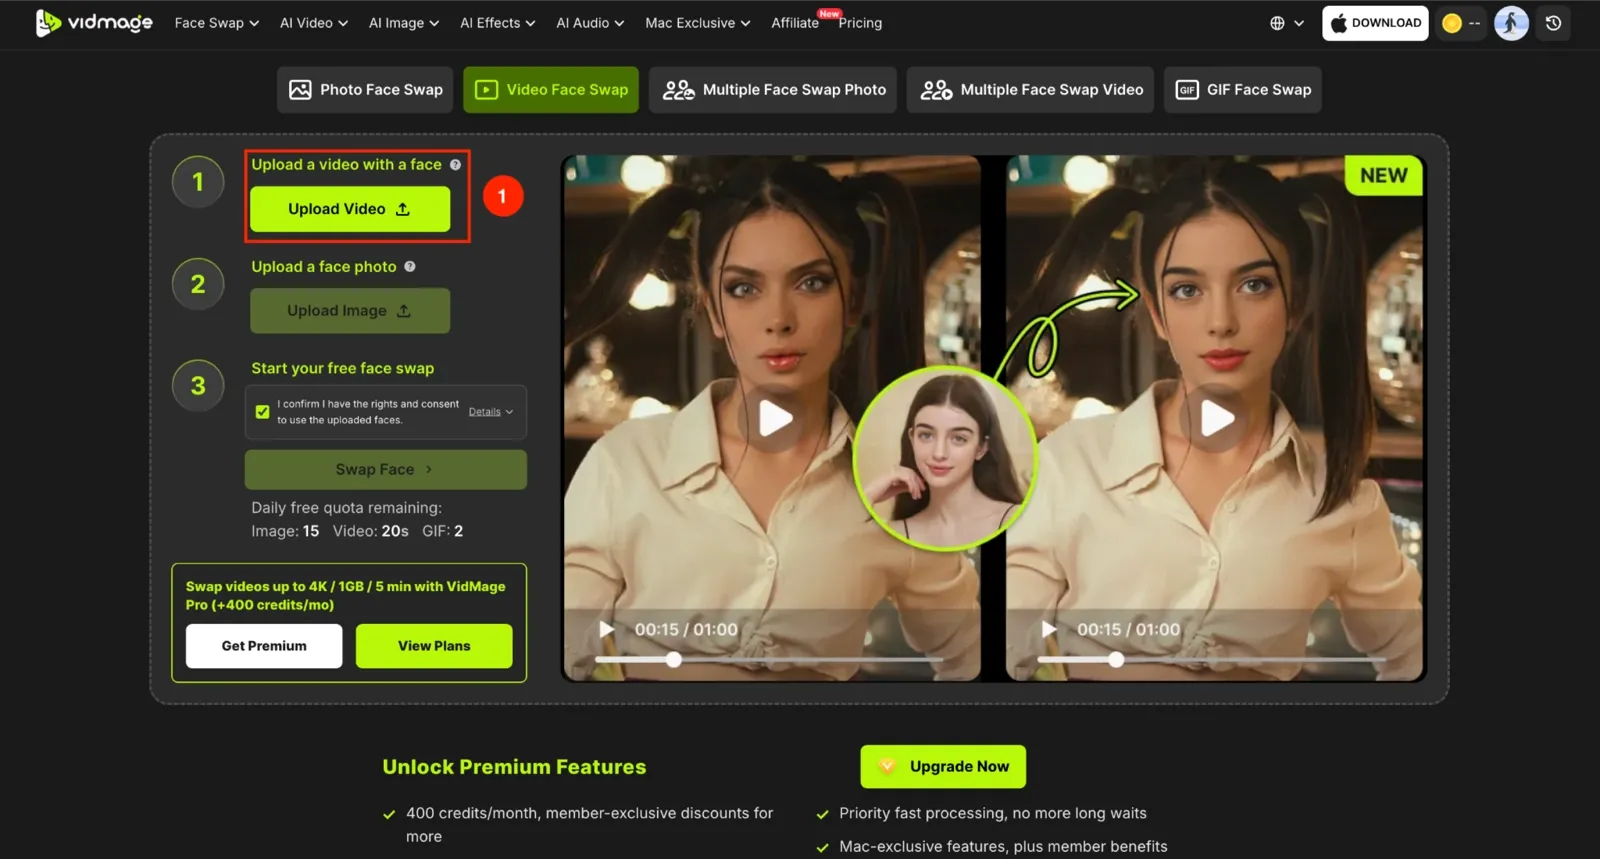Expand the AI Video dropdown
The image size is (1600, 859).
[x=313, y=23]
